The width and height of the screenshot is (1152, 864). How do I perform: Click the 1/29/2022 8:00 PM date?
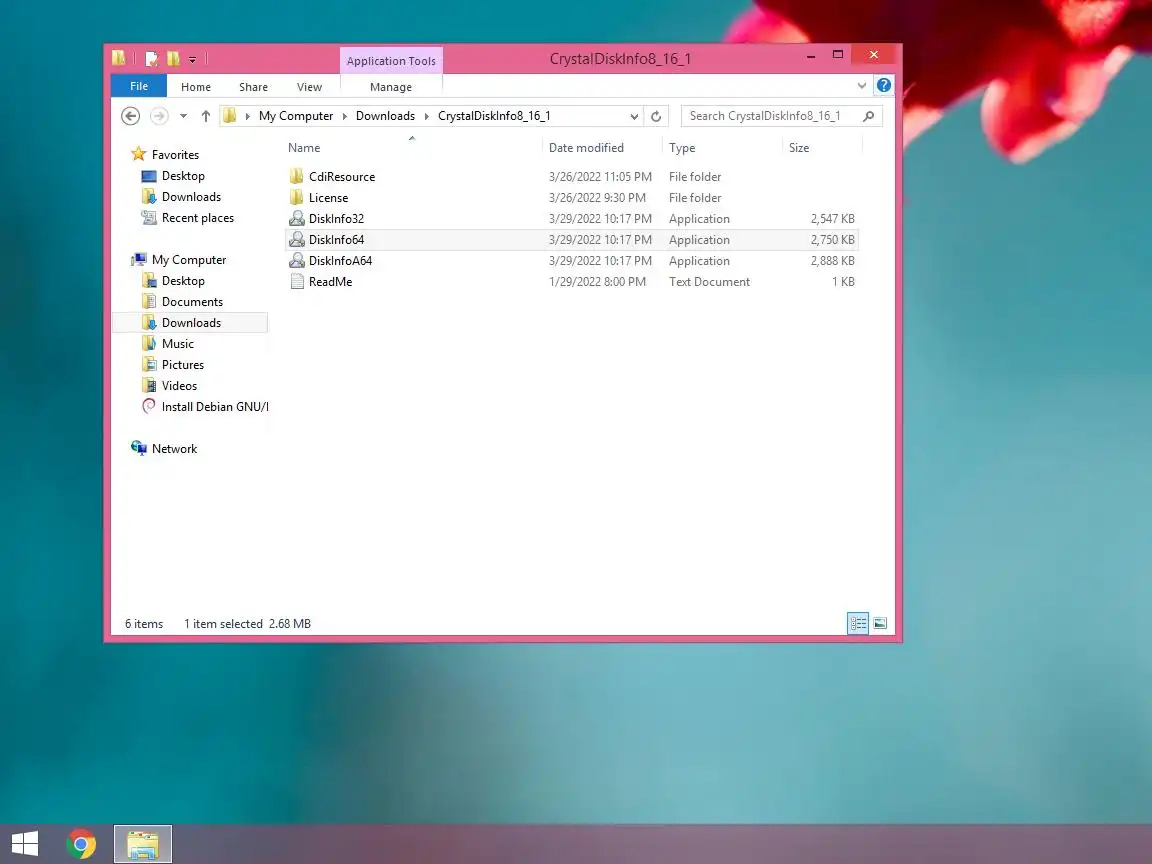click(597, 281)
